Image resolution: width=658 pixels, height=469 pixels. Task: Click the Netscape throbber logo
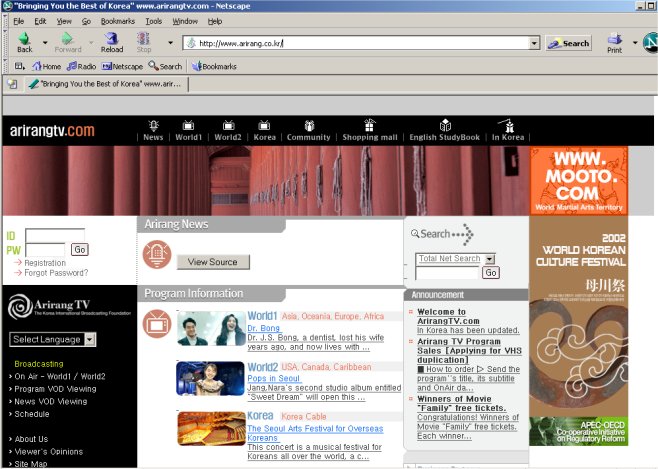(650, 43)
